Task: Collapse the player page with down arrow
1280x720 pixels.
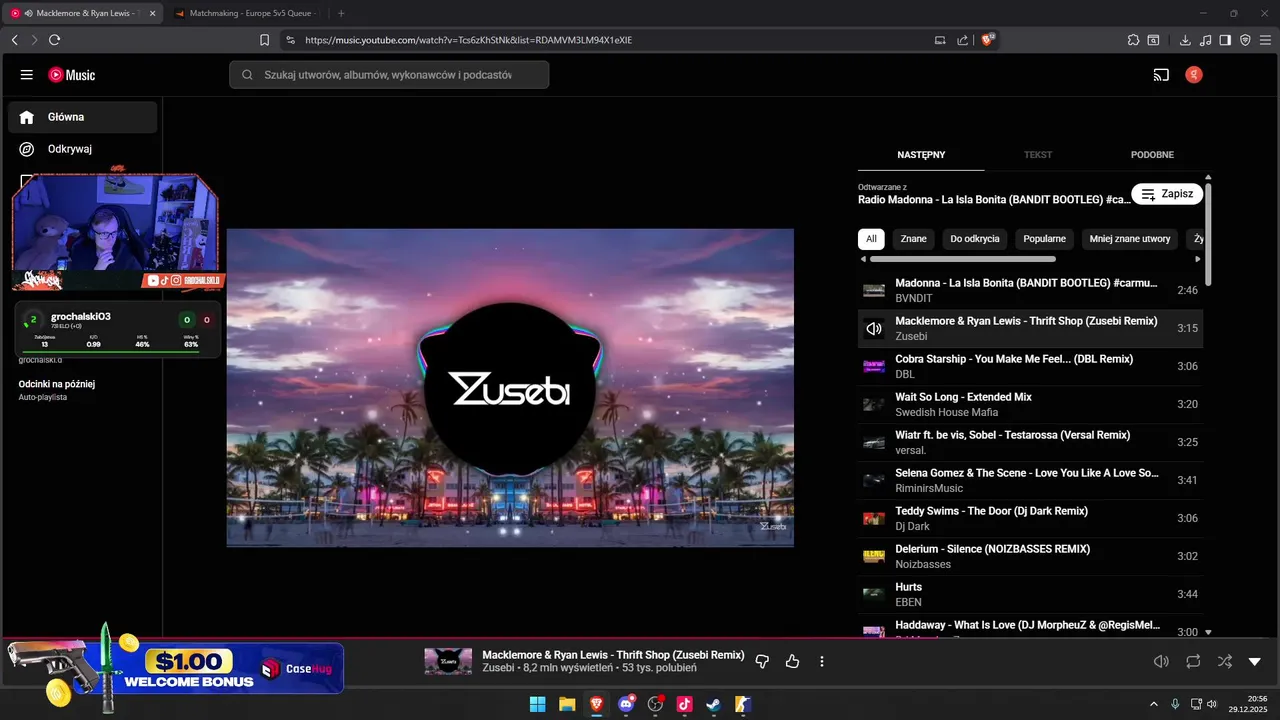Action: tap(1255, 661)
